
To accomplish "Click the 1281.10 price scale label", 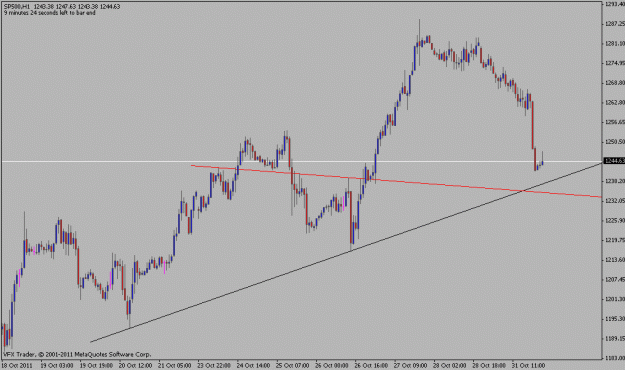I will [615, 43].
